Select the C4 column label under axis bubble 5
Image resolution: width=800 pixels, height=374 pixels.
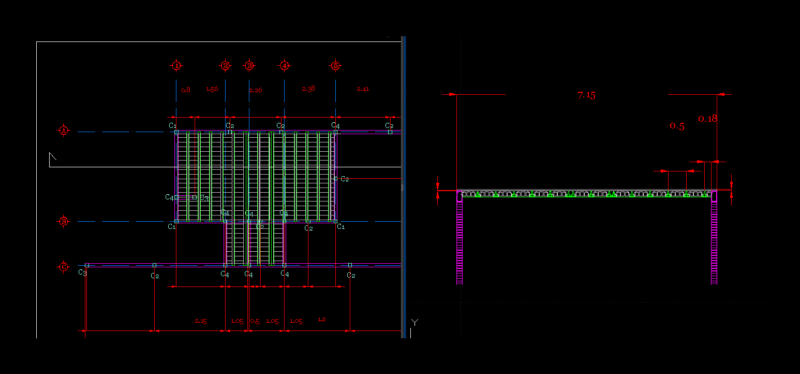(x=335, y=125)
